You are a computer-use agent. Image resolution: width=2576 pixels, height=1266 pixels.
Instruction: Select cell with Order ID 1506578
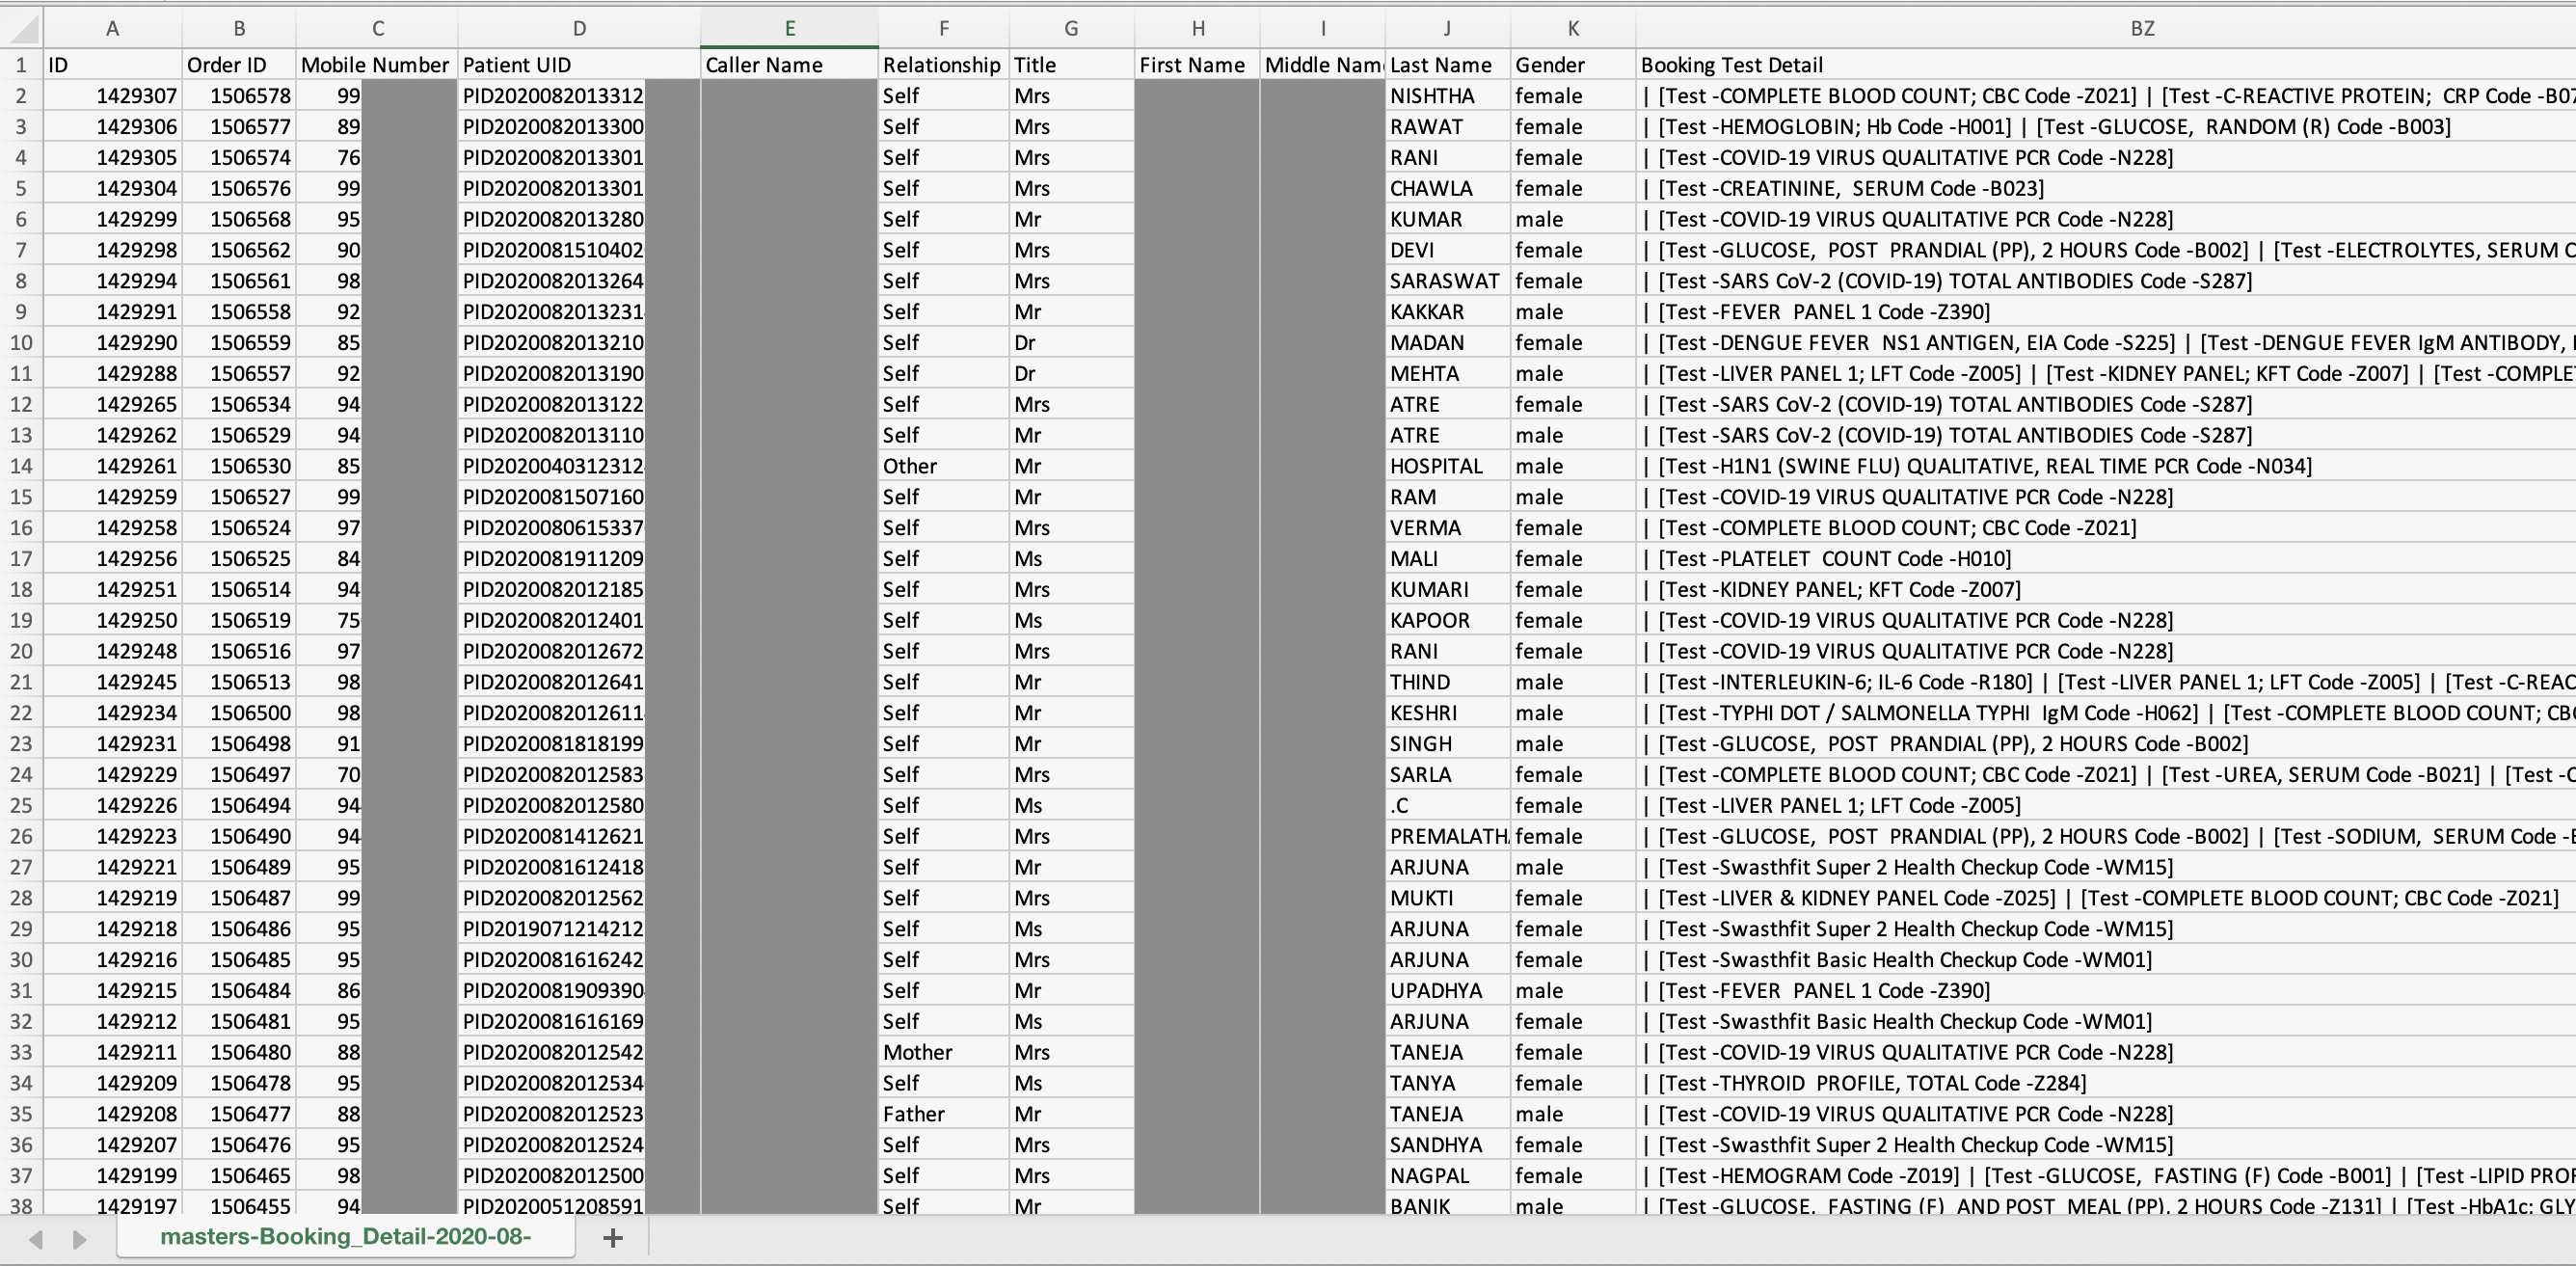pos(239,96)
